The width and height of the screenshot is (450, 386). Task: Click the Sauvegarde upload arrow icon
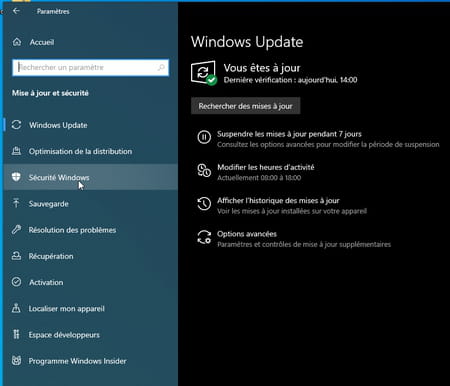tap(16, 203)
